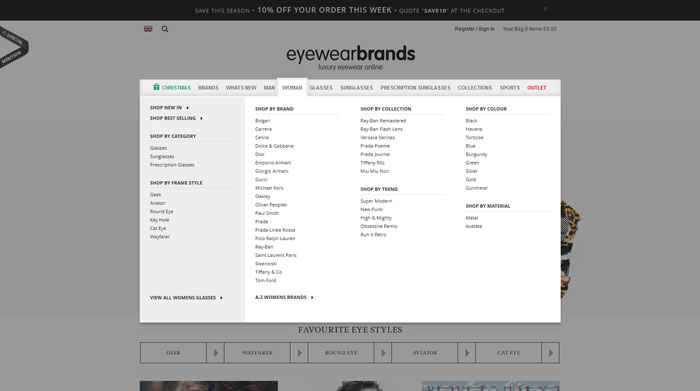Open the Sports menu tab
The height and width of the screenshot is (391, 700).
click(x=509, y=88)
